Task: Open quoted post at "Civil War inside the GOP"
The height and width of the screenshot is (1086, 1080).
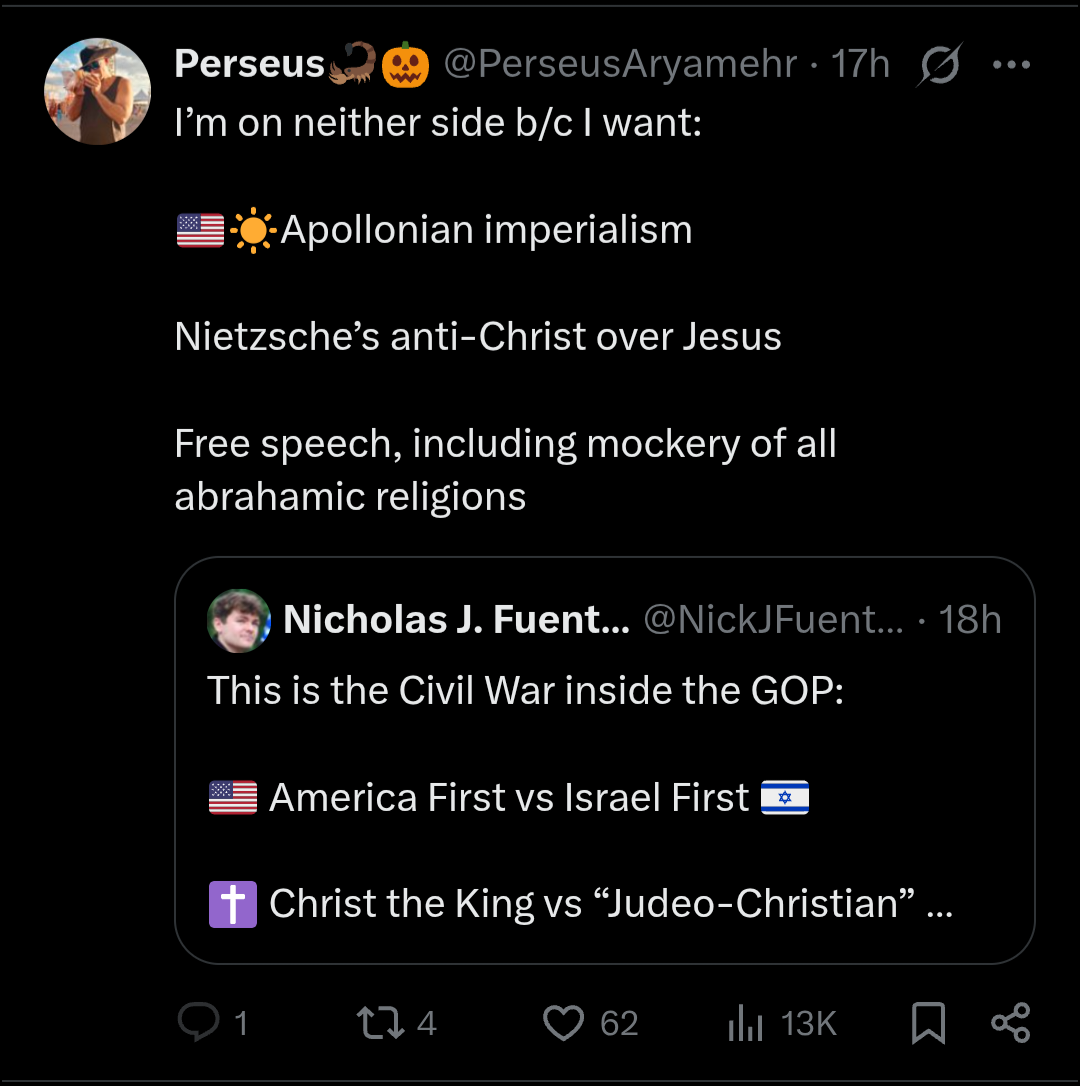Action: 525,691
